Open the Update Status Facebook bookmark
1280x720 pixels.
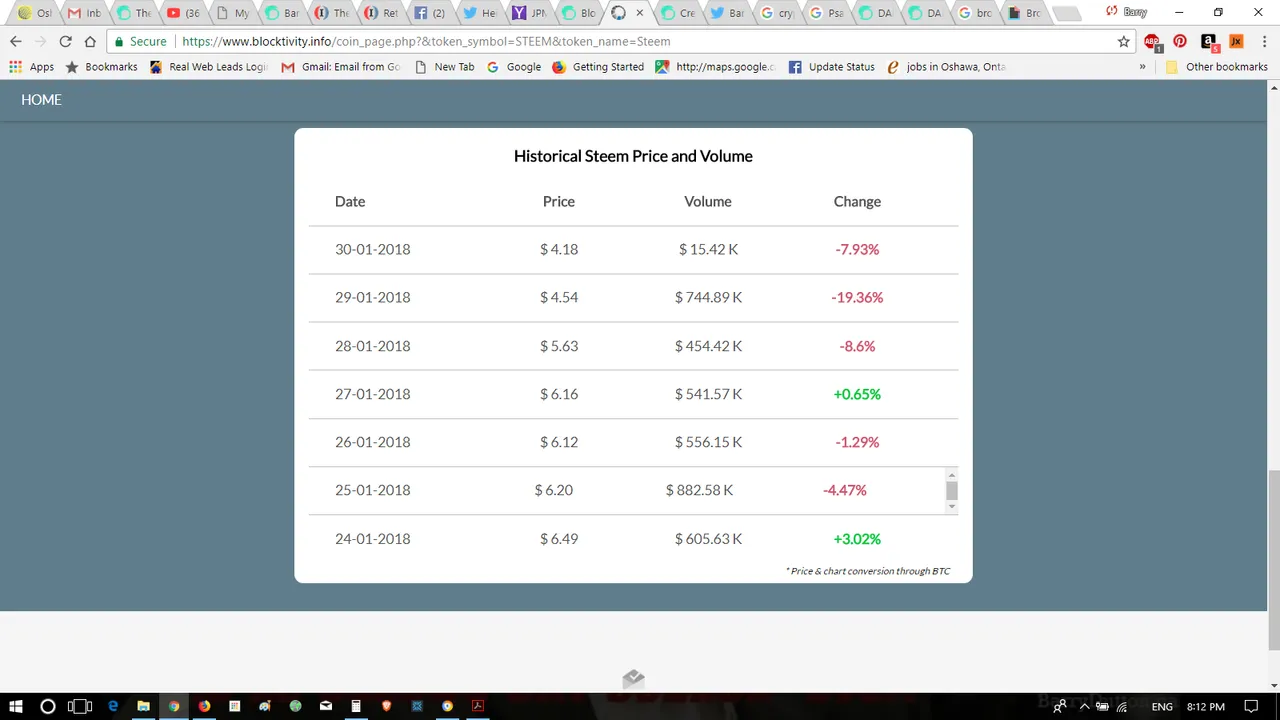click(832, 67)
